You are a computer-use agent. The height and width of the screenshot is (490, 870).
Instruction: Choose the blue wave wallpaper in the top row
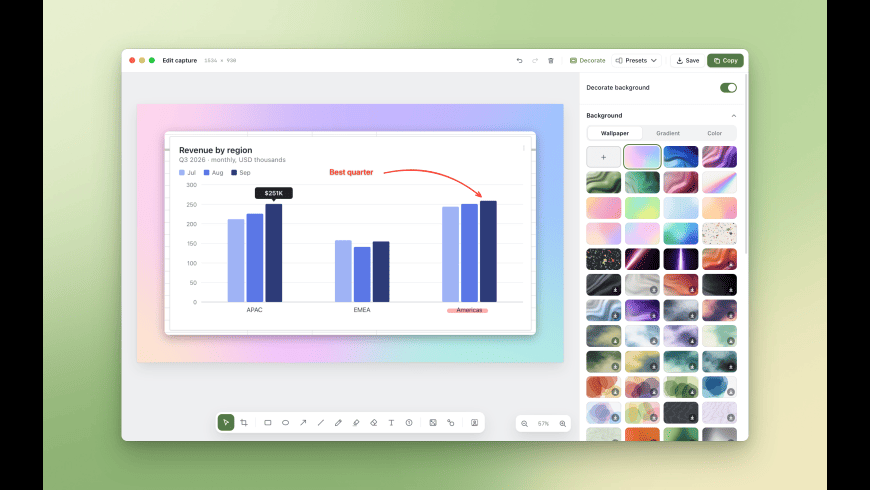point(681,157)
